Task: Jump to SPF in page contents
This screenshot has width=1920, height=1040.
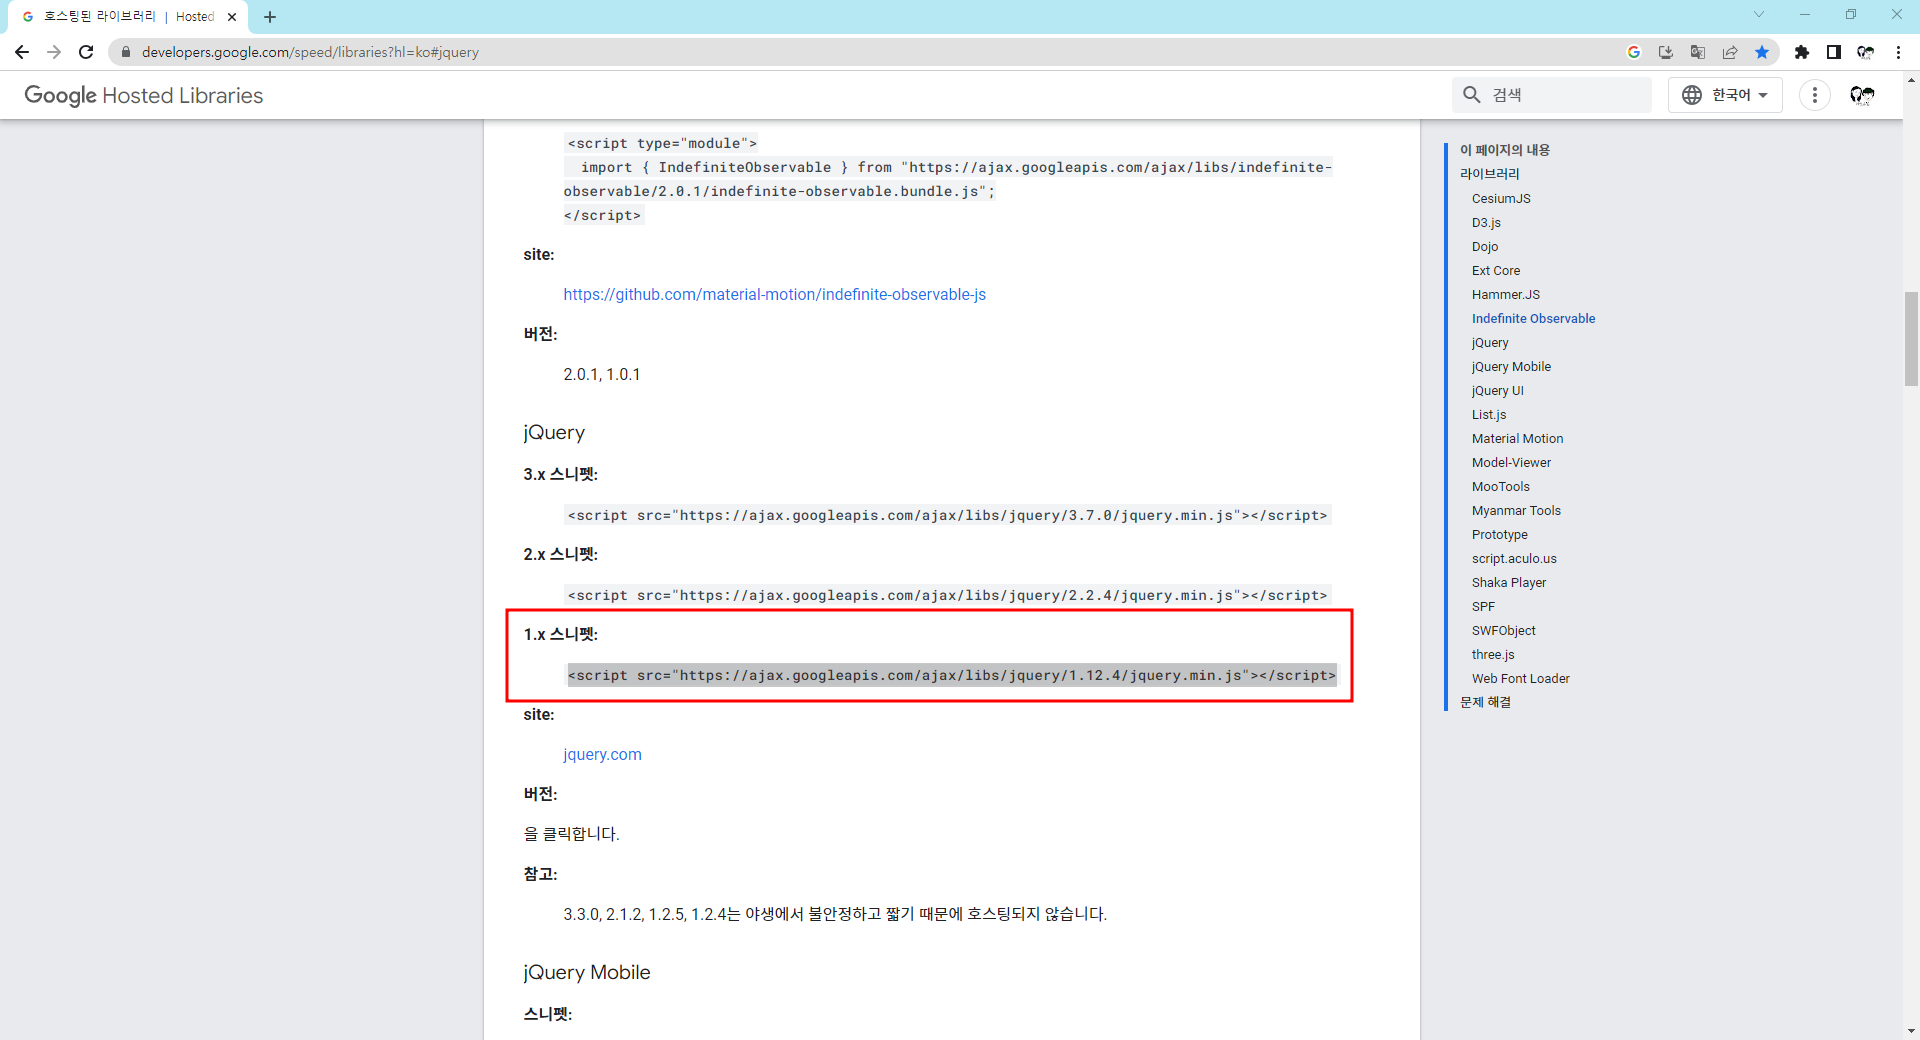Action: [1483, 606]
